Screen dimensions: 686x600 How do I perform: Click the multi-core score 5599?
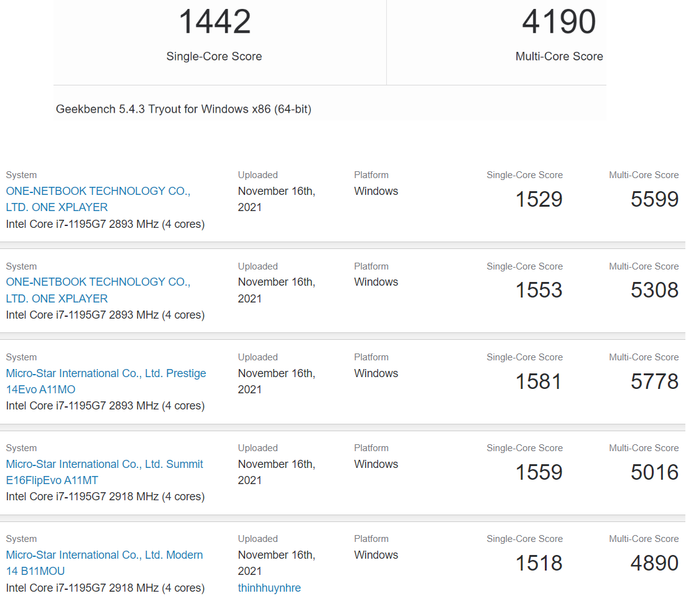[x=654, y=200]
